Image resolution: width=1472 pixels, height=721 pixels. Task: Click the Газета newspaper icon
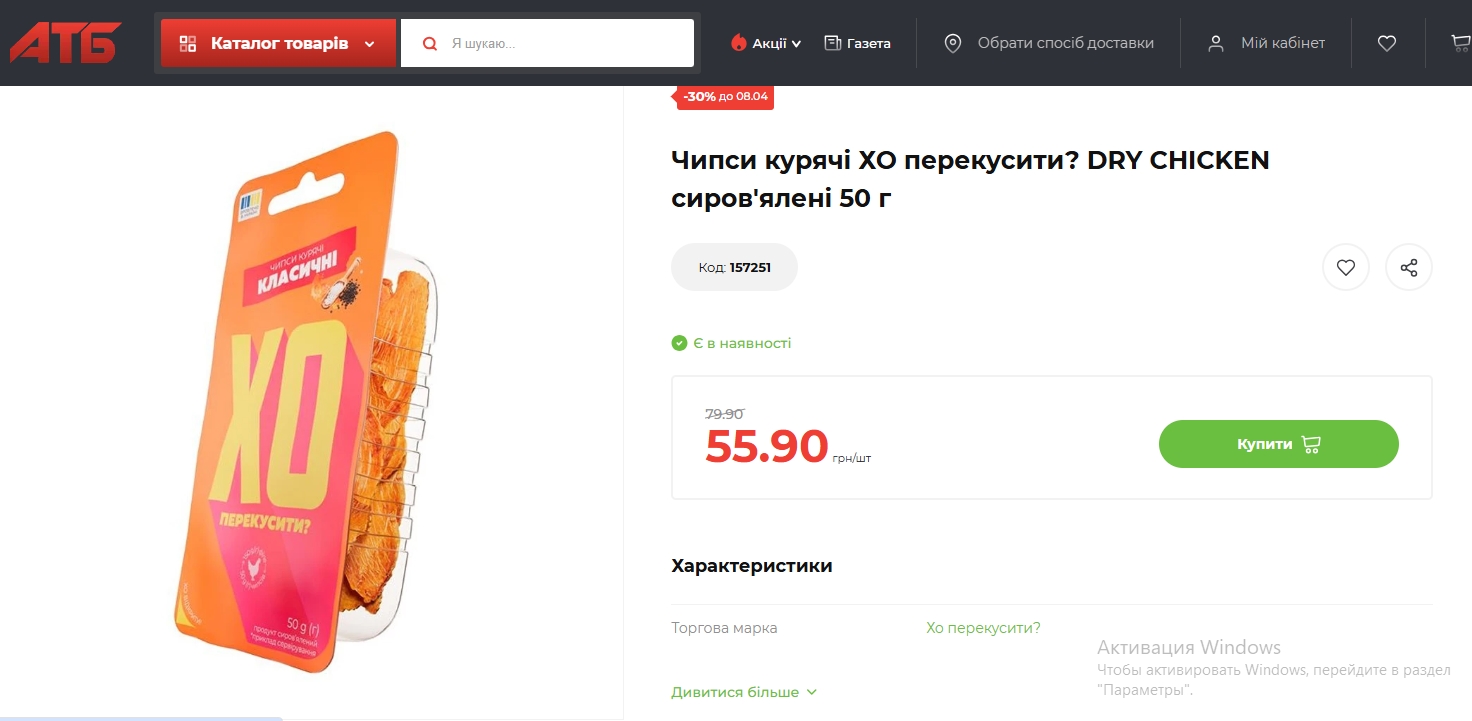click(832, 43)
